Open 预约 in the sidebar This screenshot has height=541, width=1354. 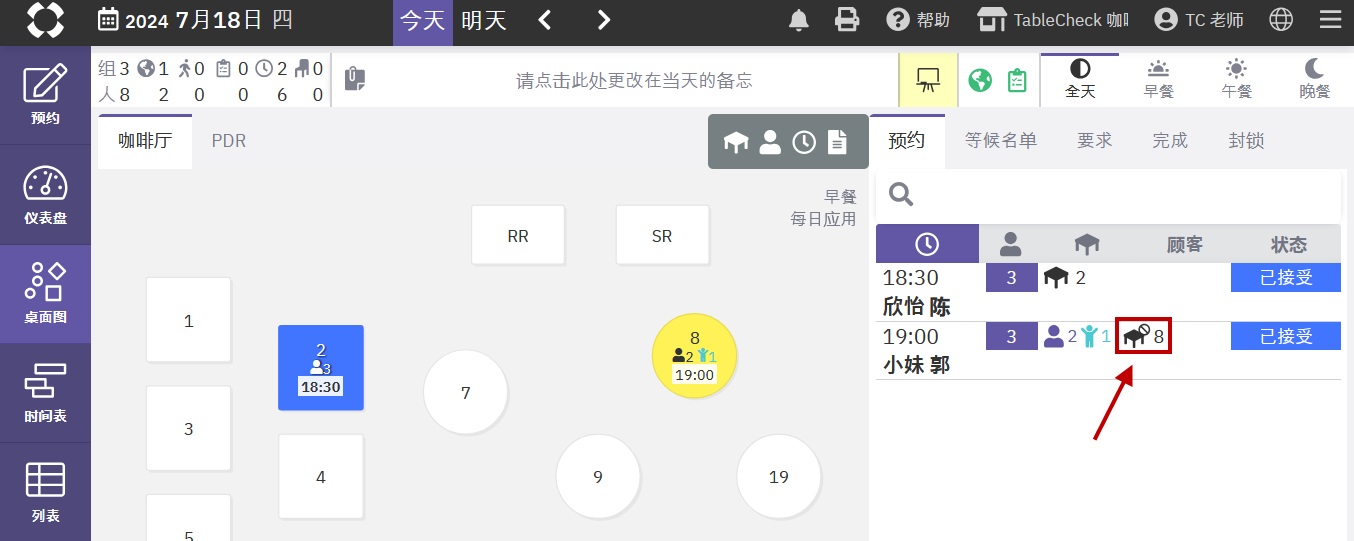[45, 96]
